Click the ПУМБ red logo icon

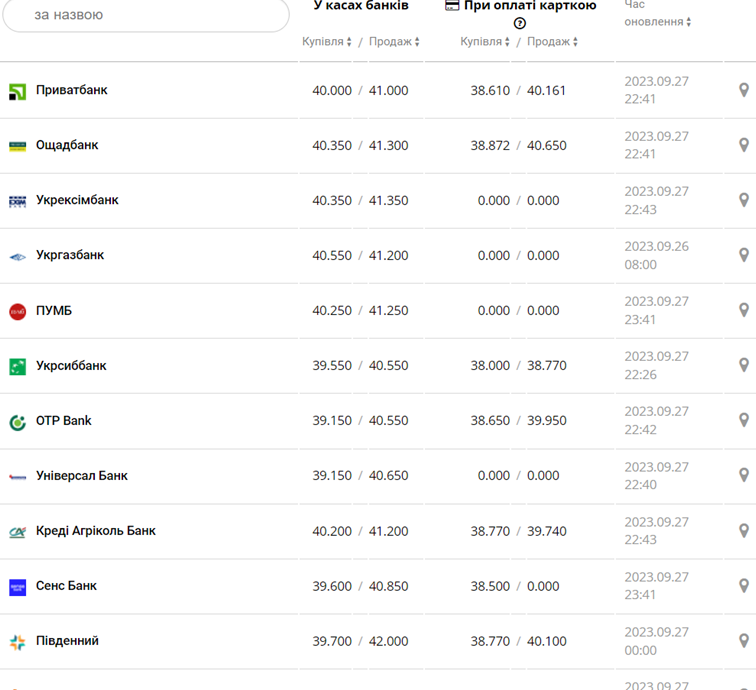17,311
